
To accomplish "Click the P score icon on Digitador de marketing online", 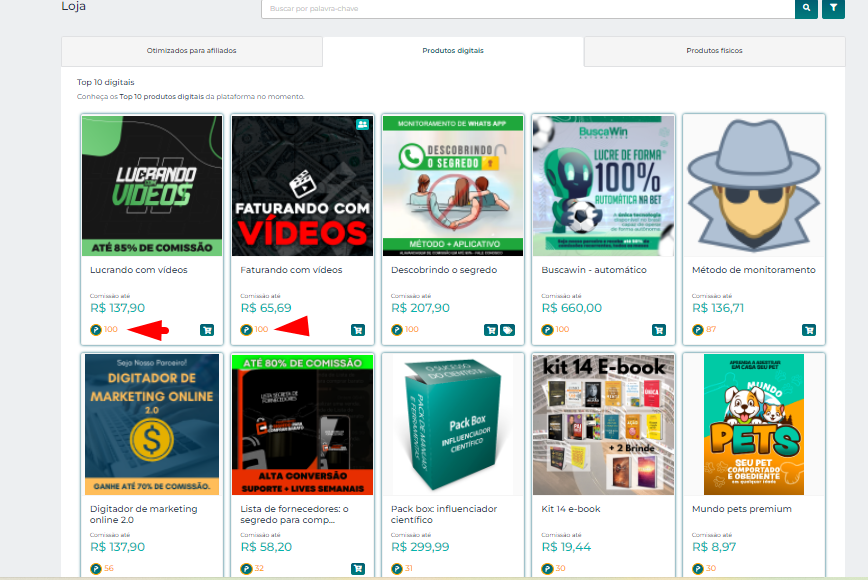I will click(x=96, y=569).
